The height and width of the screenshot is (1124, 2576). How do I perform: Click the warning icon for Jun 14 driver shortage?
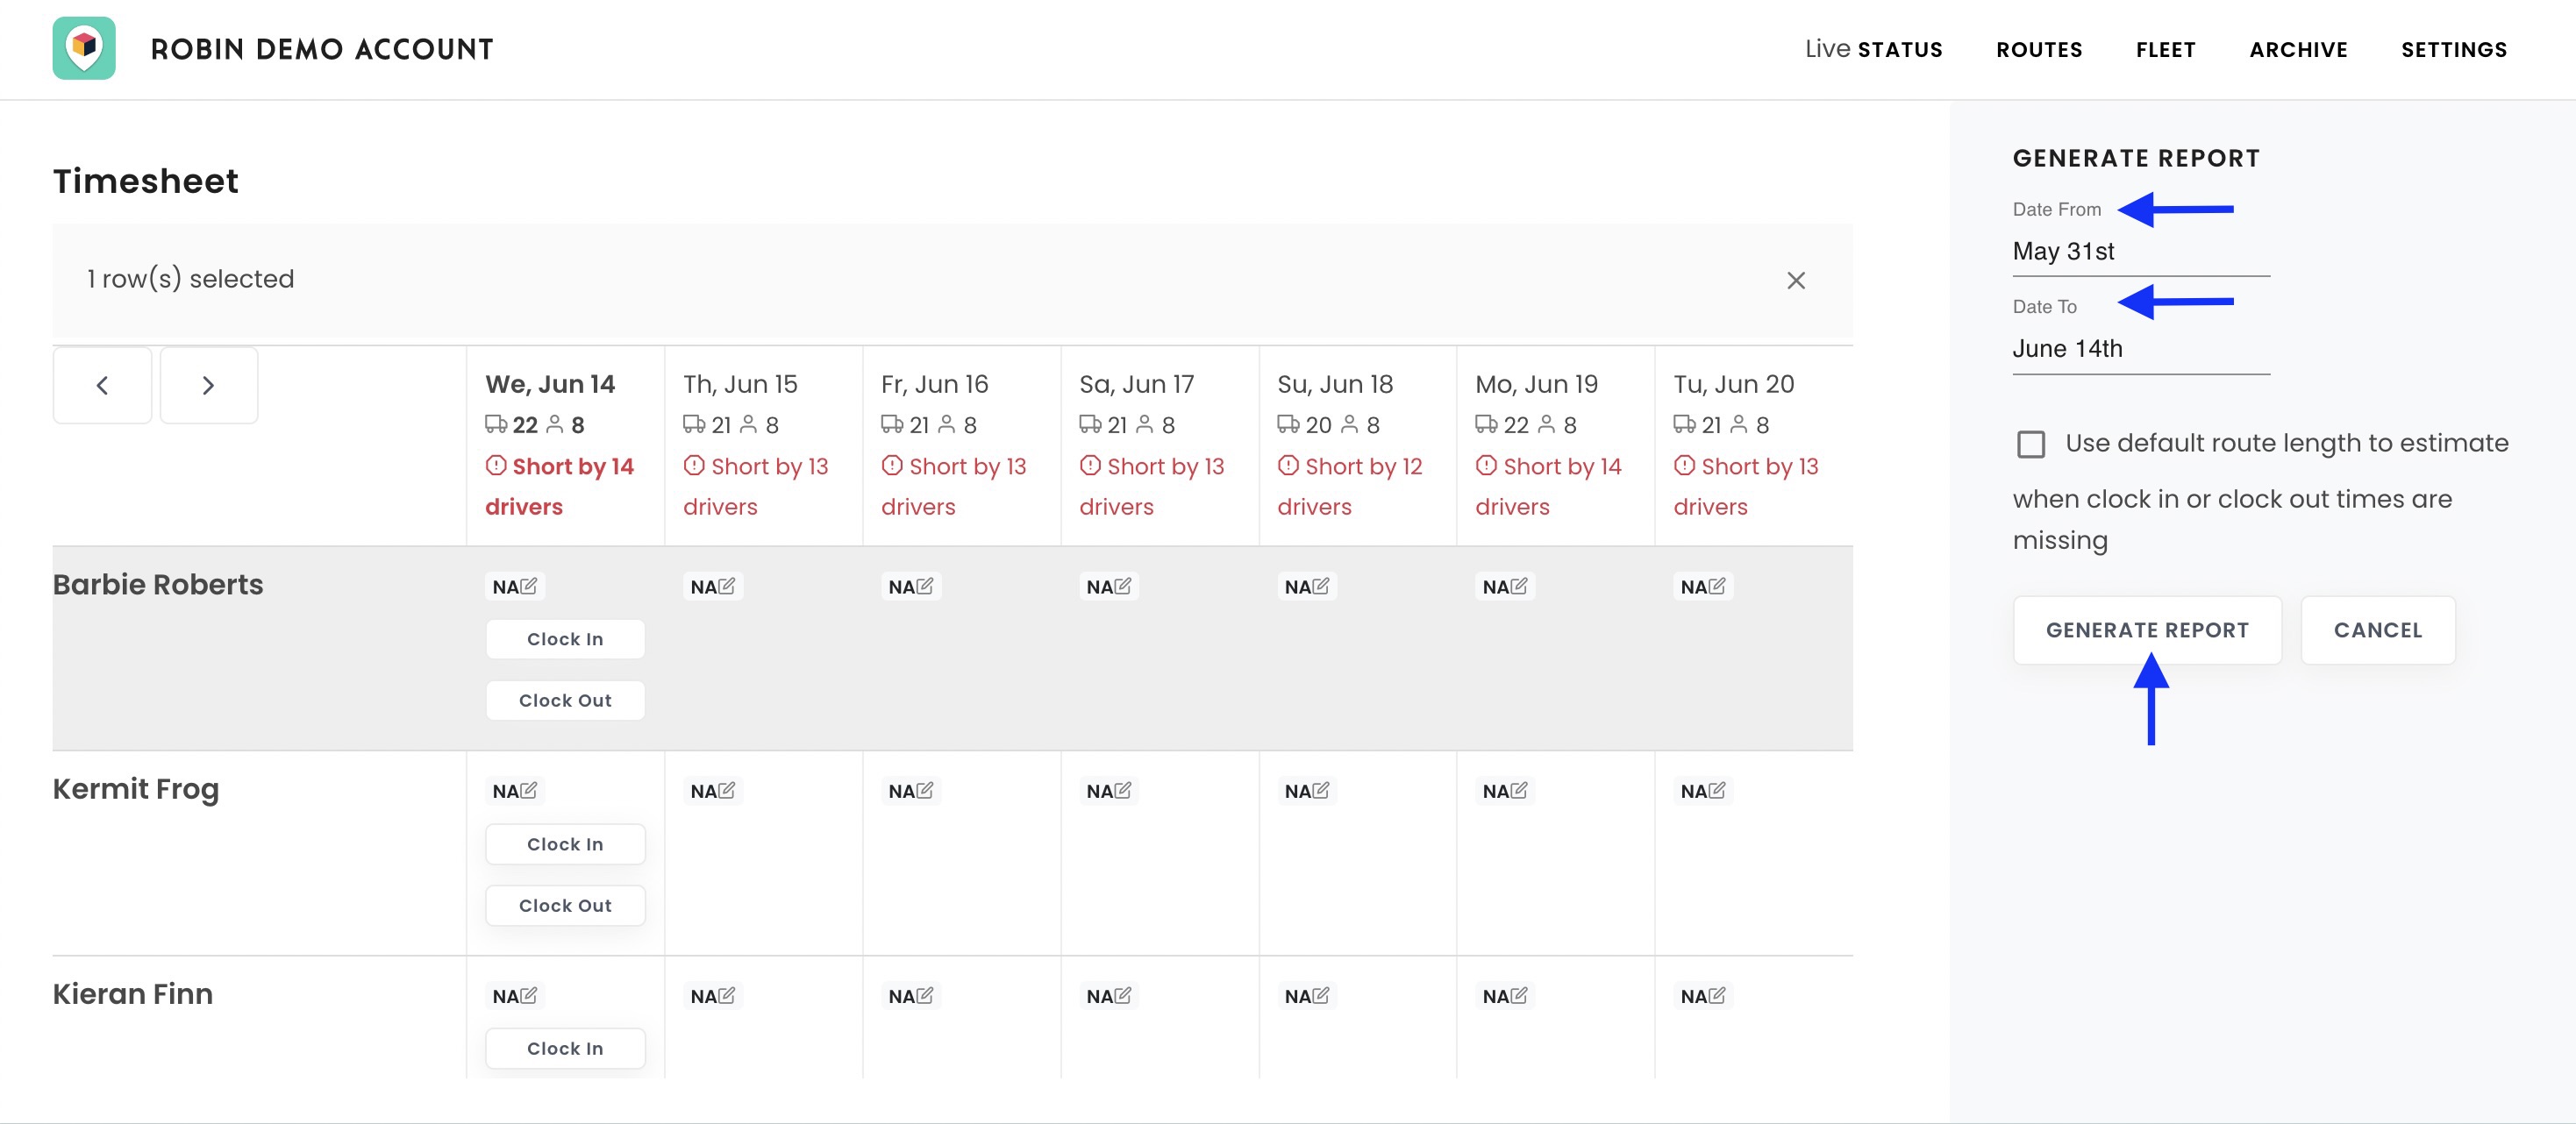496,465
